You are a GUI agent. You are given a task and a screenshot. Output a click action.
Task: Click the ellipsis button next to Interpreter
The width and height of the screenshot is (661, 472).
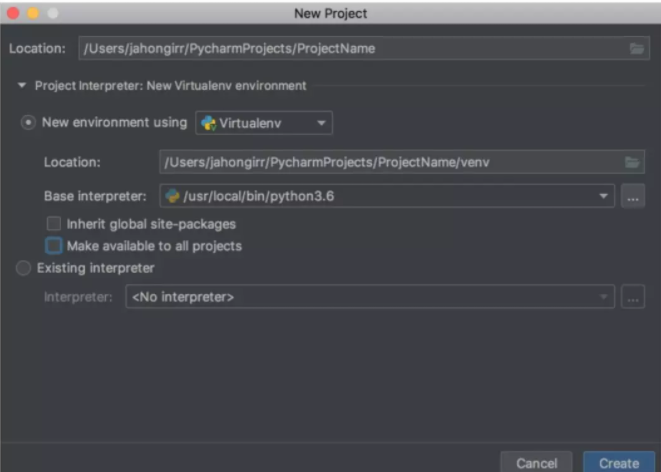[x=633, y=297]
